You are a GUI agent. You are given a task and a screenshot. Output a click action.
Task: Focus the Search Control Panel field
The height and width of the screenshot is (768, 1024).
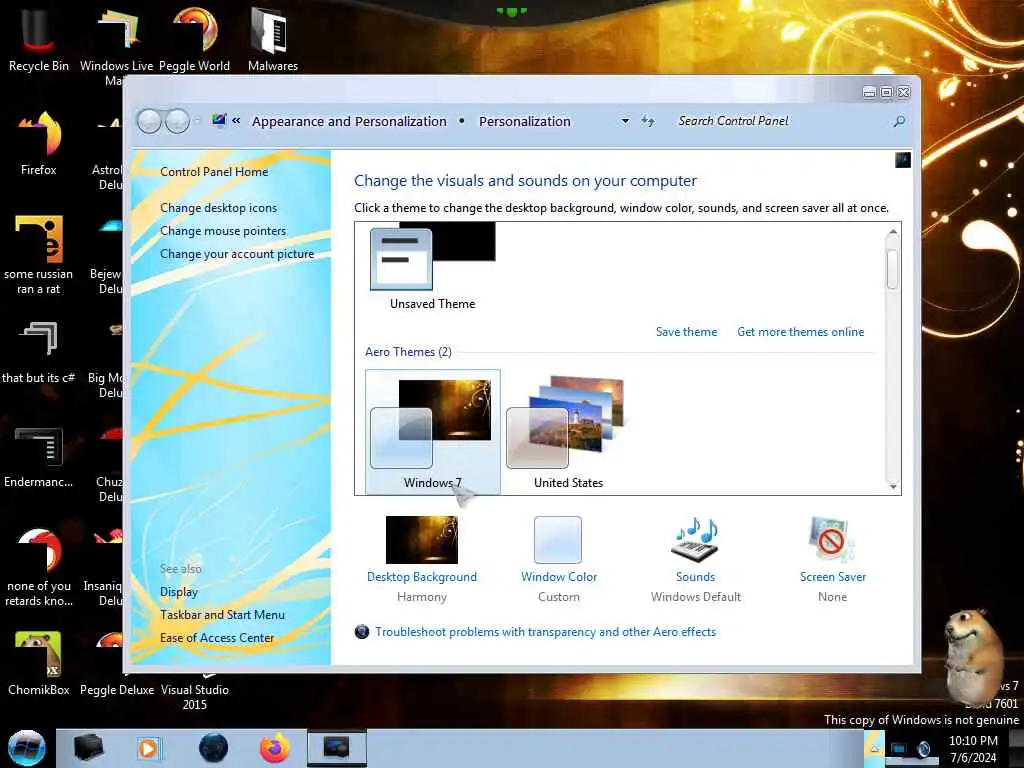tap(780, 121)
